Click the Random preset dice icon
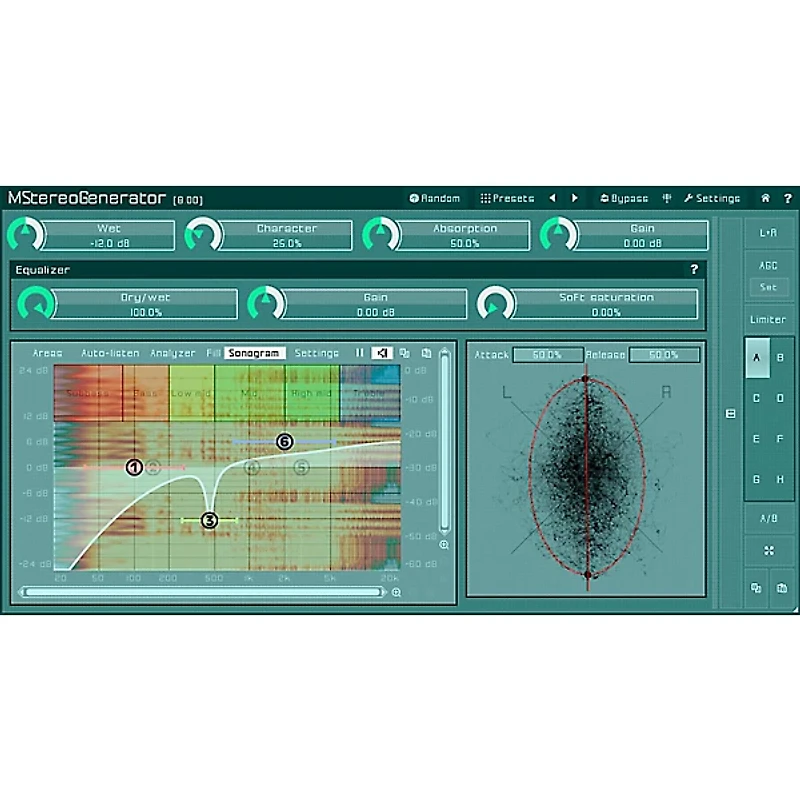Screen dimensions: 800x800 (x=414, y=198)
